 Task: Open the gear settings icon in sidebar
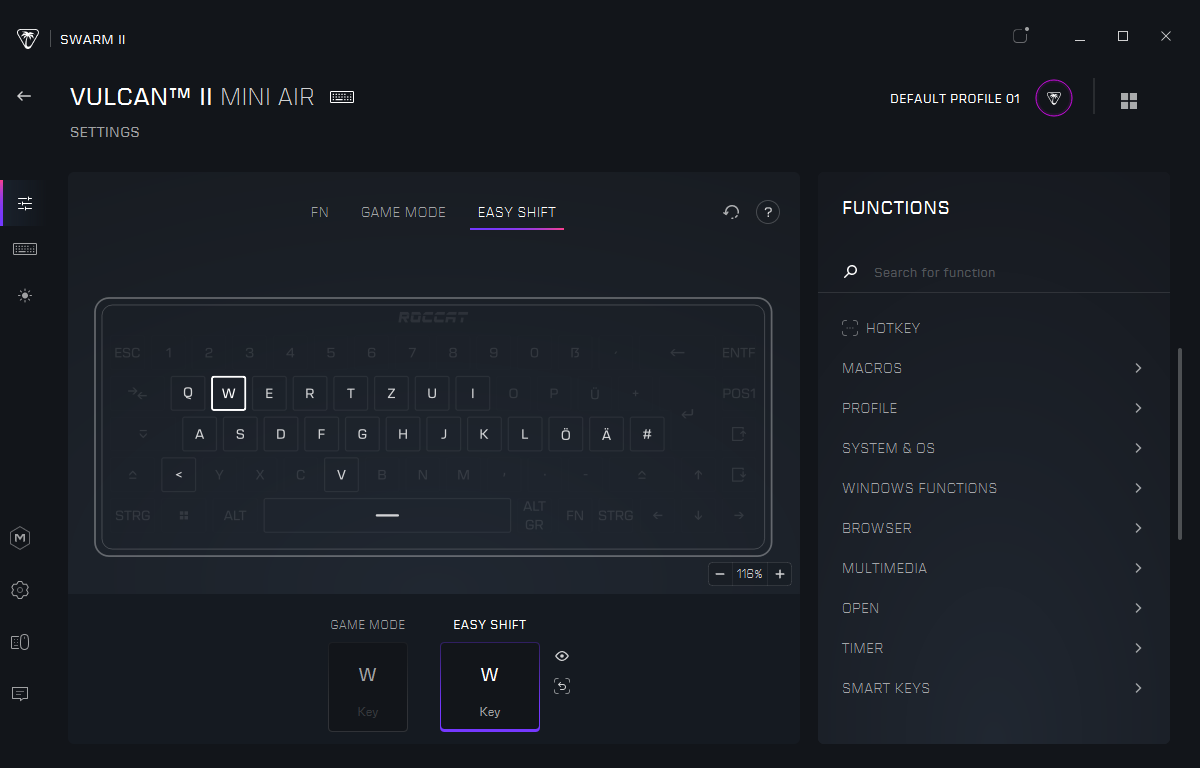(x=20, y=590)
